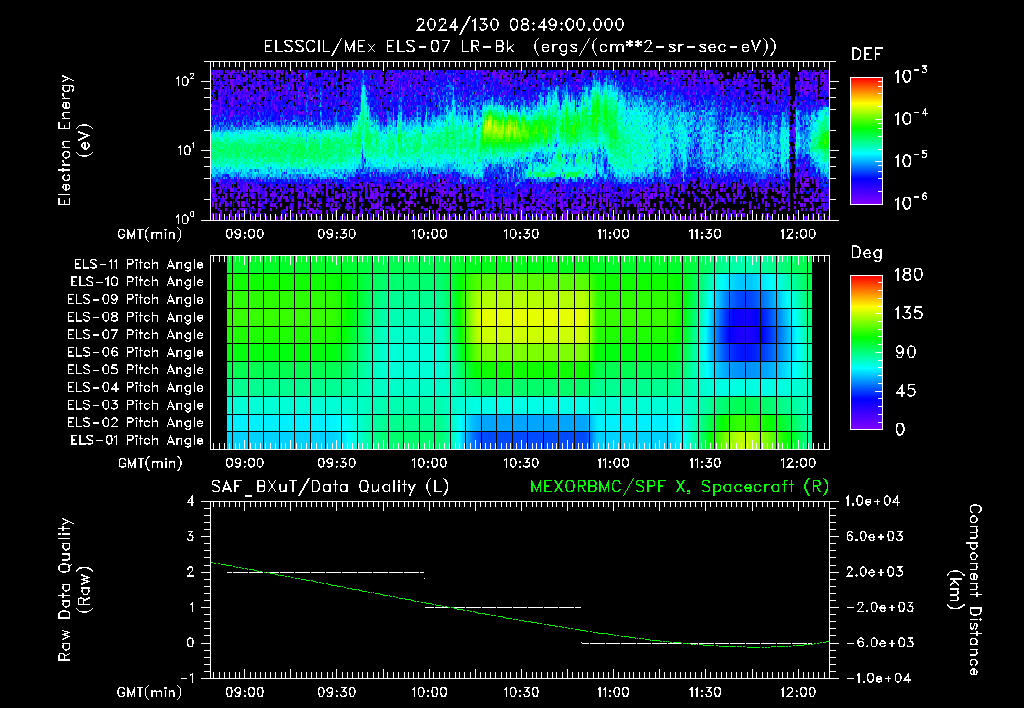Click the Deg colorbar label
The image size is (1024, 708).
pos(866,253)
